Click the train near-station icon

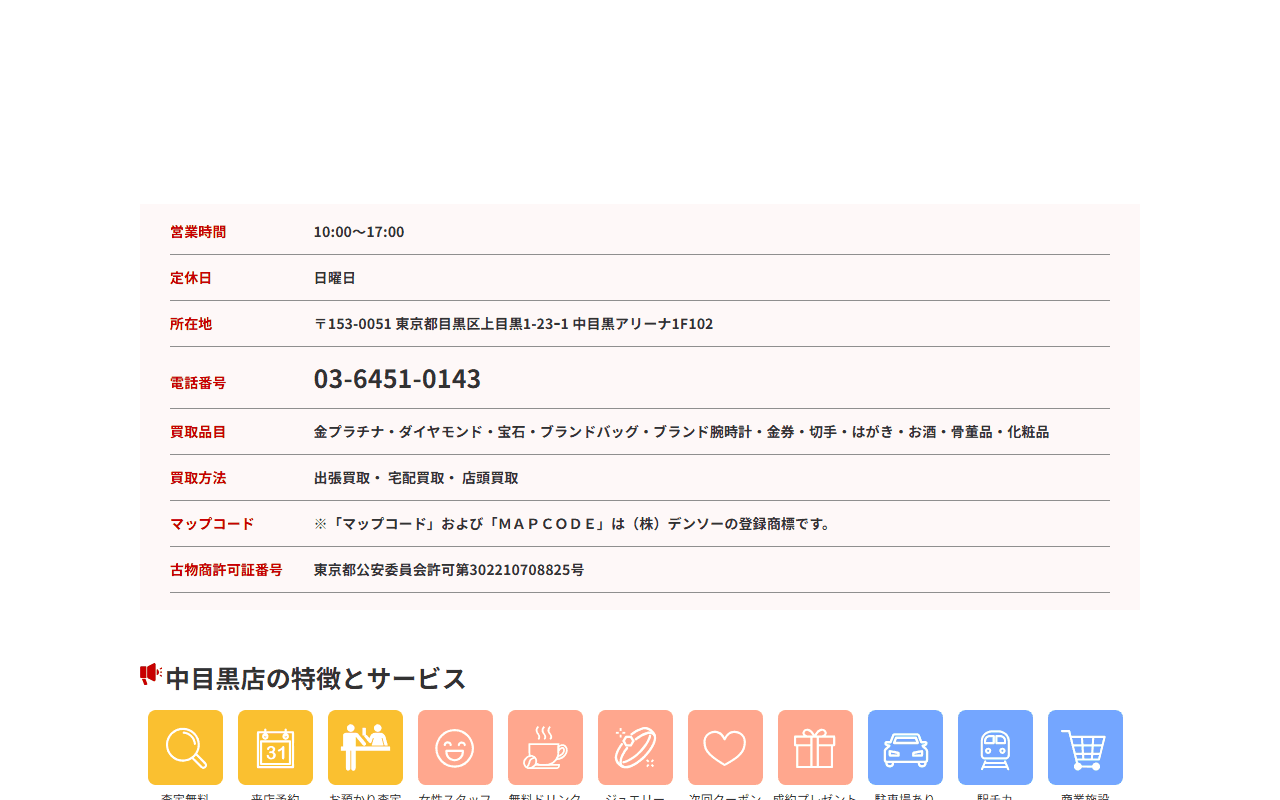(x=995, y=747)
